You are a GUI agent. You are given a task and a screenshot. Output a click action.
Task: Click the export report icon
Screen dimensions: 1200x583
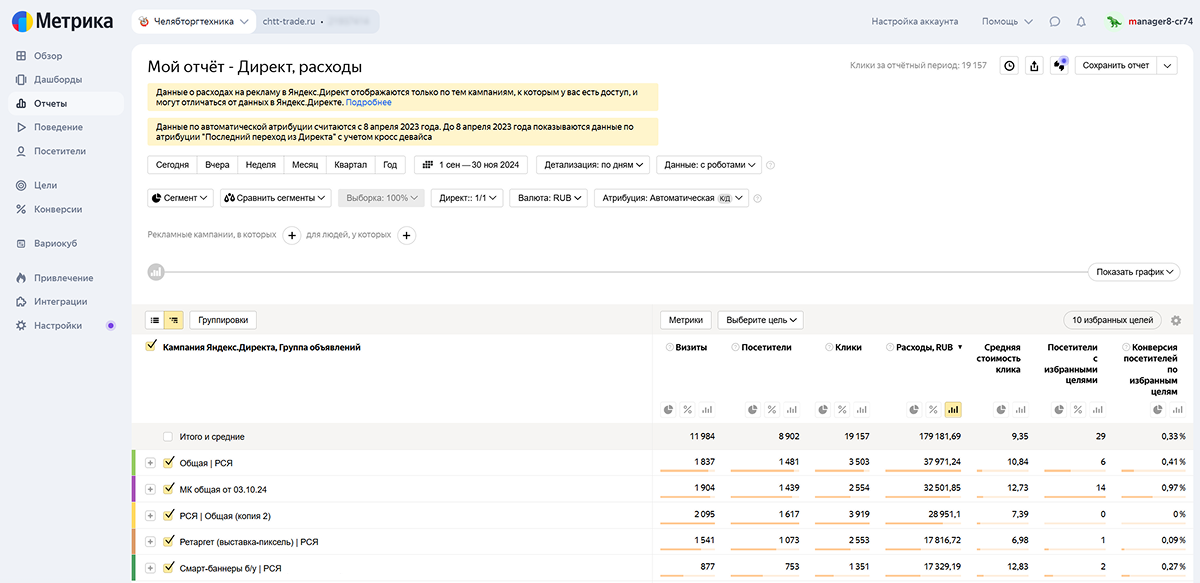[x=1034, y=66]
